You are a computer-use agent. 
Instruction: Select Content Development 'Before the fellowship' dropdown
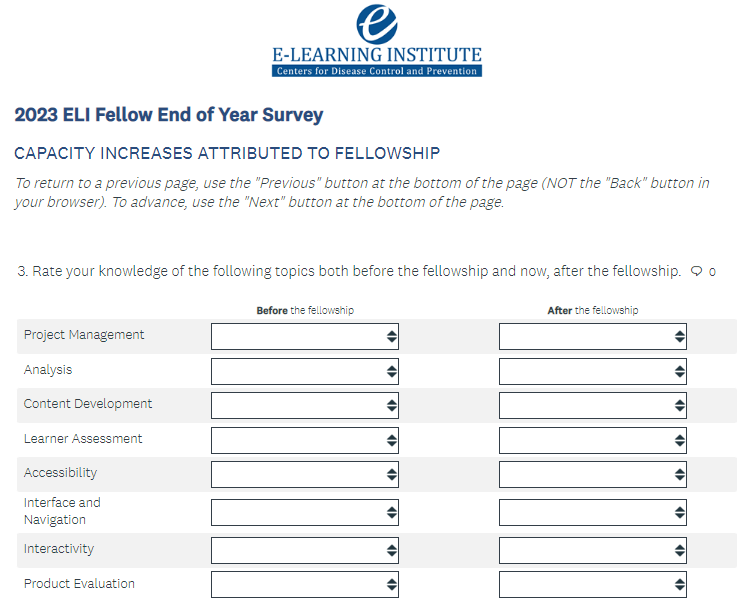pyautogui.click(x=304, y=405)
